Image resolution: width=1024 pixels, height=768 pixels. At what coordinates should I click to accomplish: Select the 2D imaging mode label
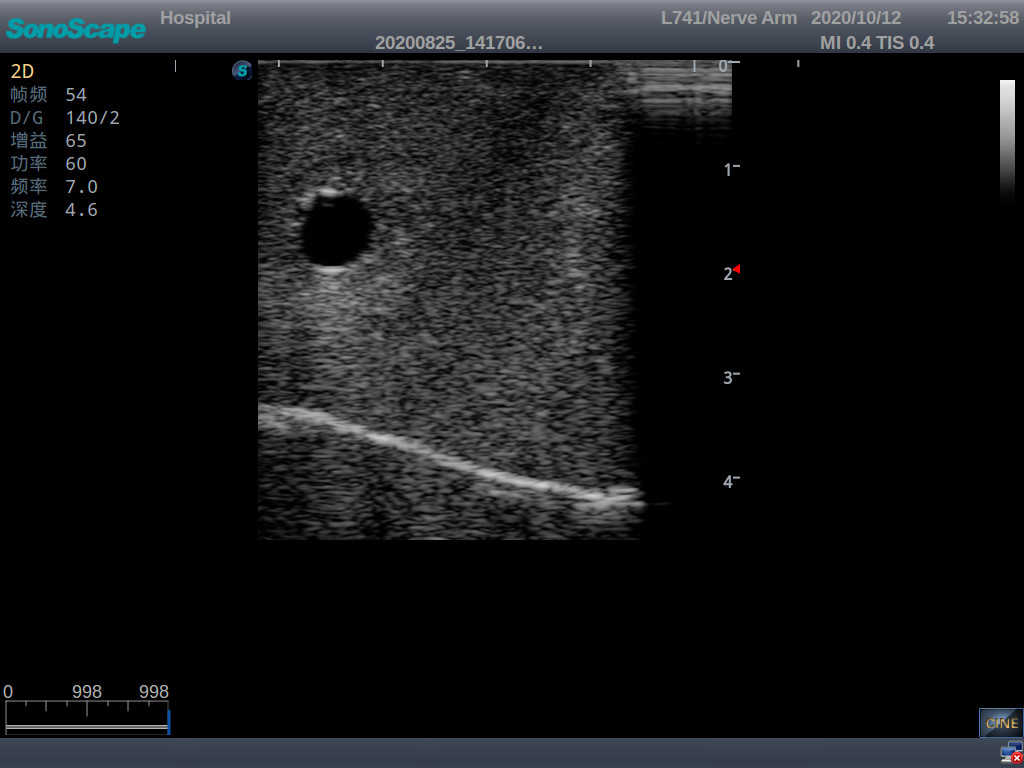point(25,71)
